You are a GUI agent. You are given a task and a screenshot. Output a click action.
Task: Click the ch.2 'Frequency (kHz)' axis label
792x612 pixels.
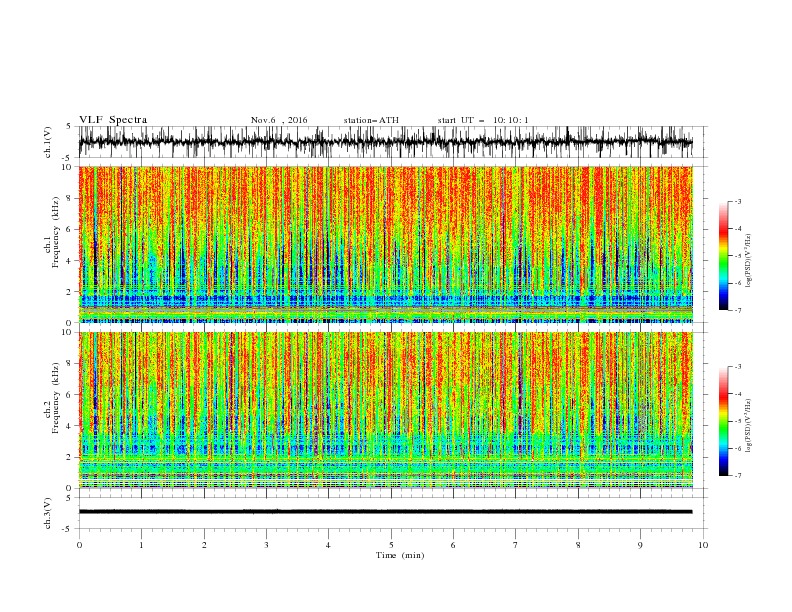coord(55,398)
